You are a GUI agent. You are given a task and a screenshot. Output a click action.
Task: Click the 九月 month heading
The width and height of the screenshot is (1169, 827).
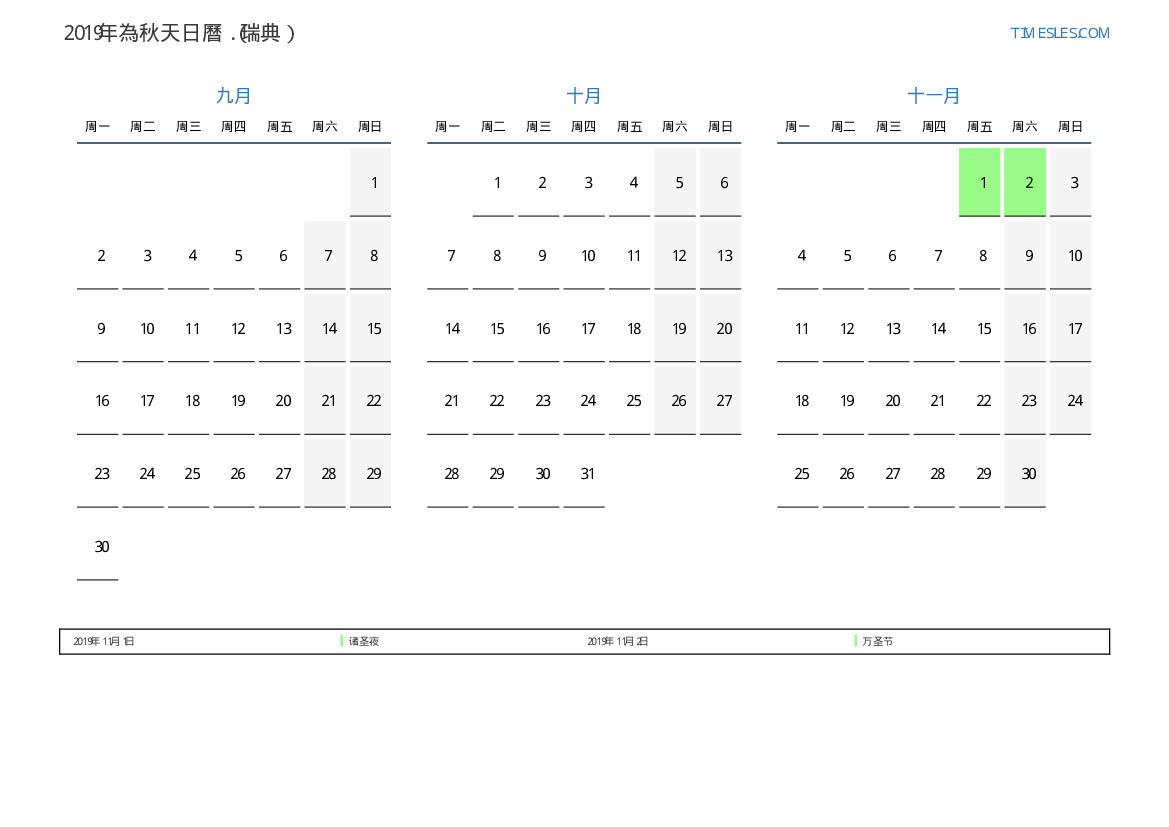pyautogui.click(x=234, y=96)
